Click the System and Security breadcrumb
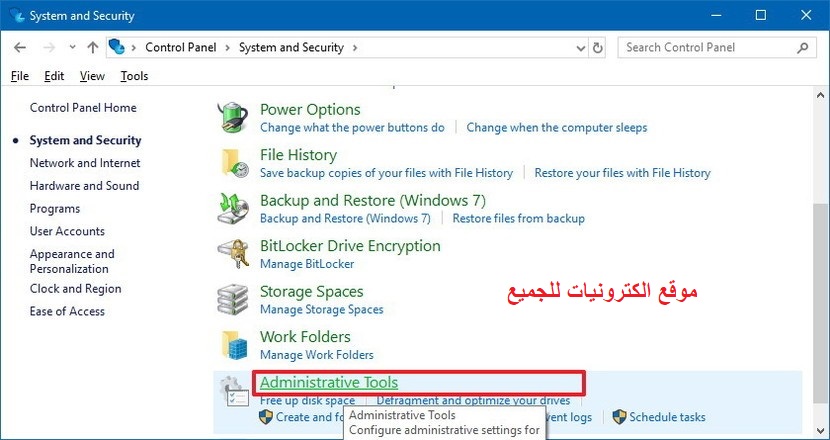 [x=291, y=48]
